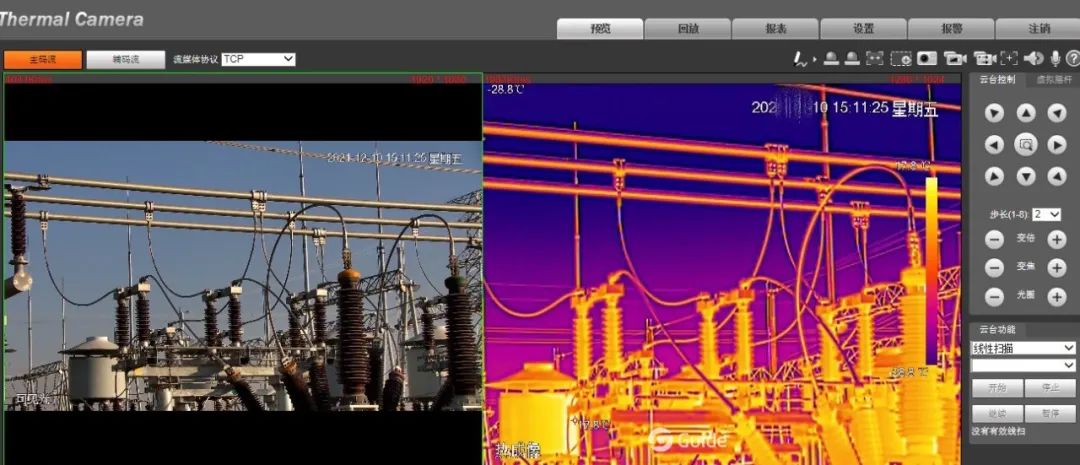The image size is (1080, 465).
Task: Click the PTZ center magnifier button
Action: [1025, 145]
